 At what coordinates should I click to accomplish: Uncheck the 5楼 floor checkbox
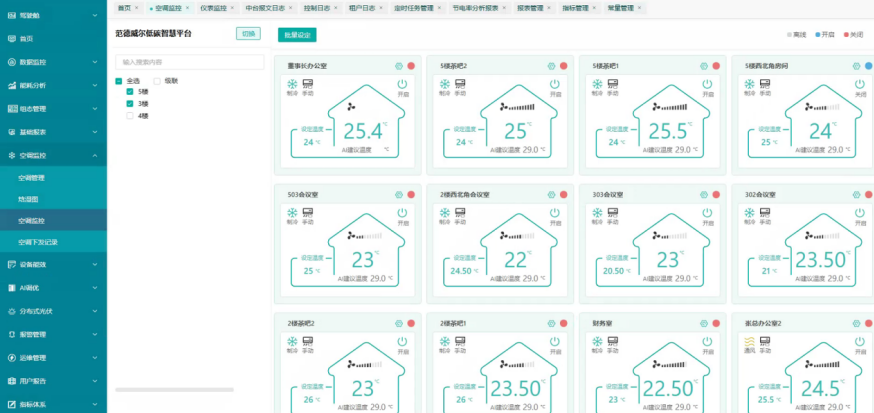[130, 91]
